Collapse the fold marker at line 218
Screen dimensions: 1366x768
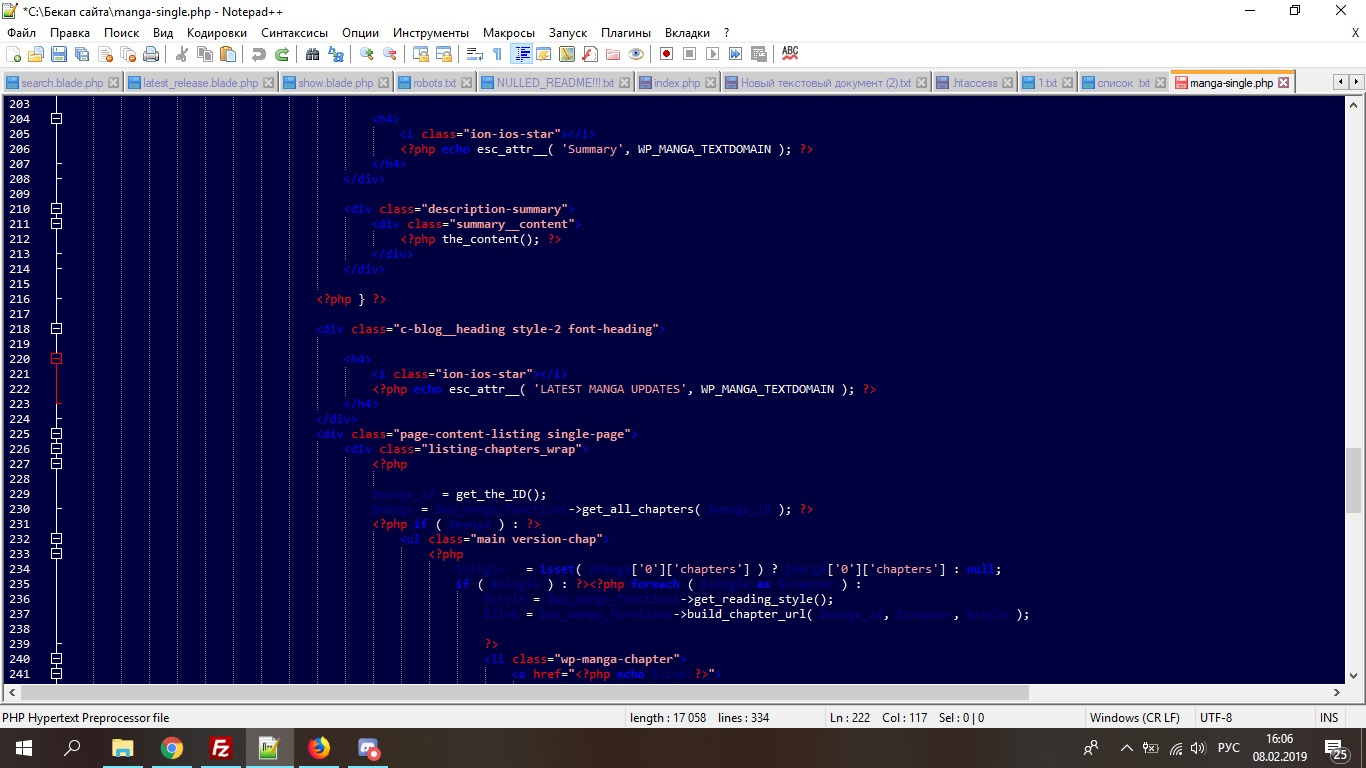(56, 329)
